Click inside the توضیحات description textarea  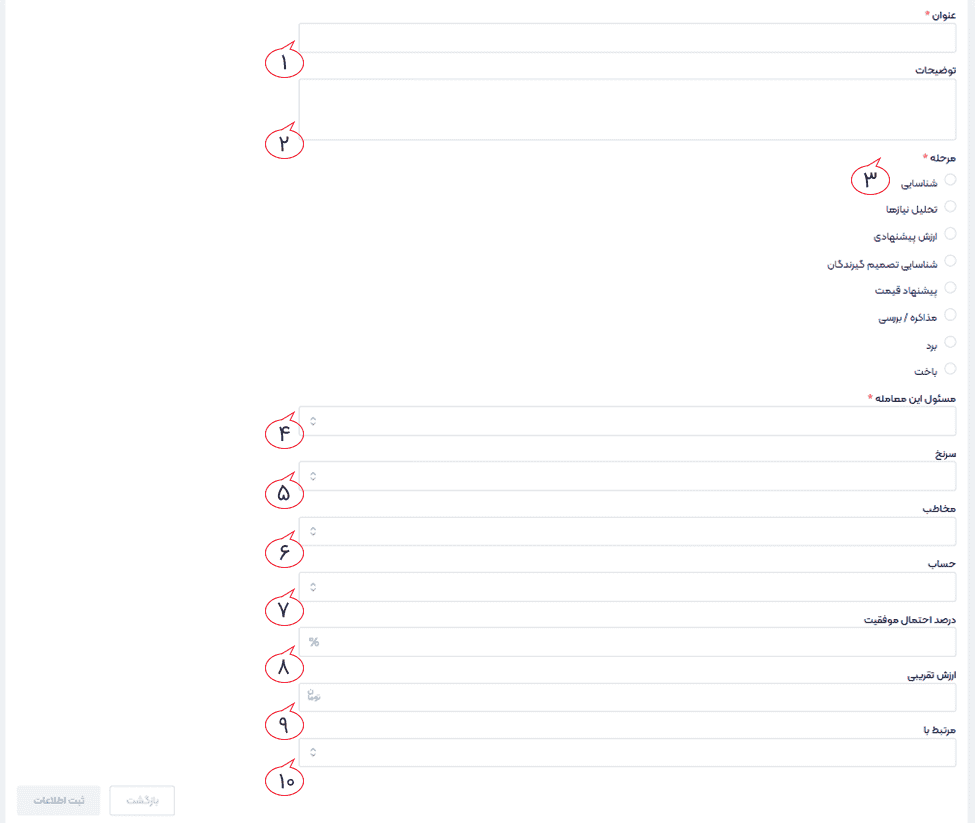click(x=627, y=109)
